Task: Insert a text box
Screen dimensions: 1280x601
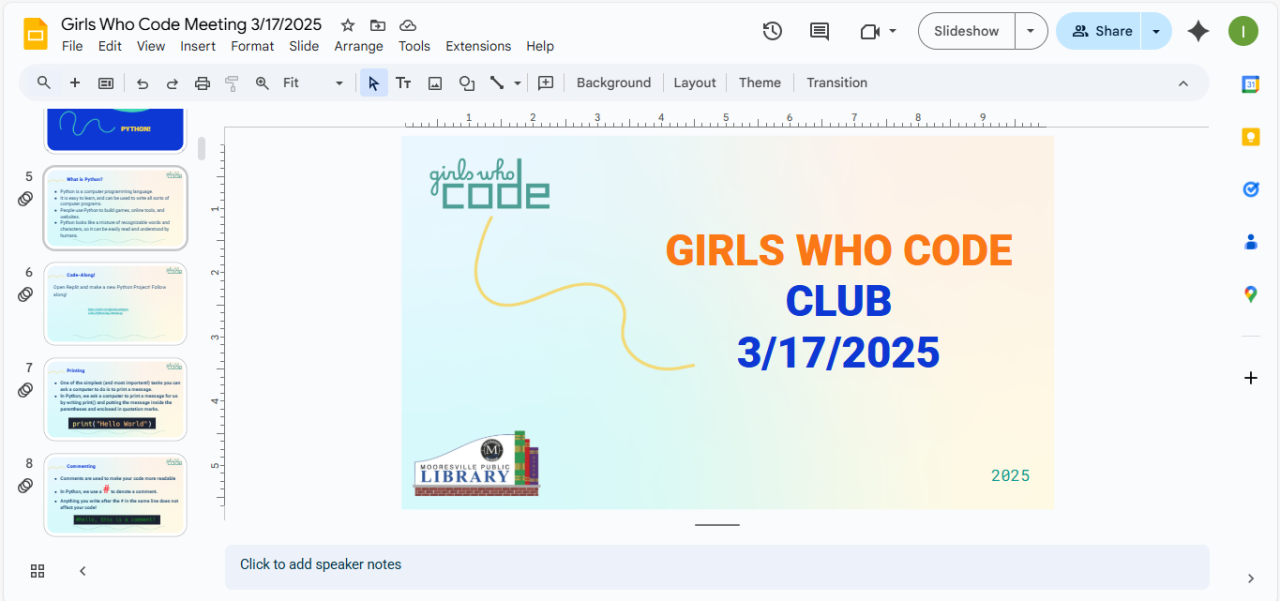Action: pyautogui.click(x=404, y=83)
